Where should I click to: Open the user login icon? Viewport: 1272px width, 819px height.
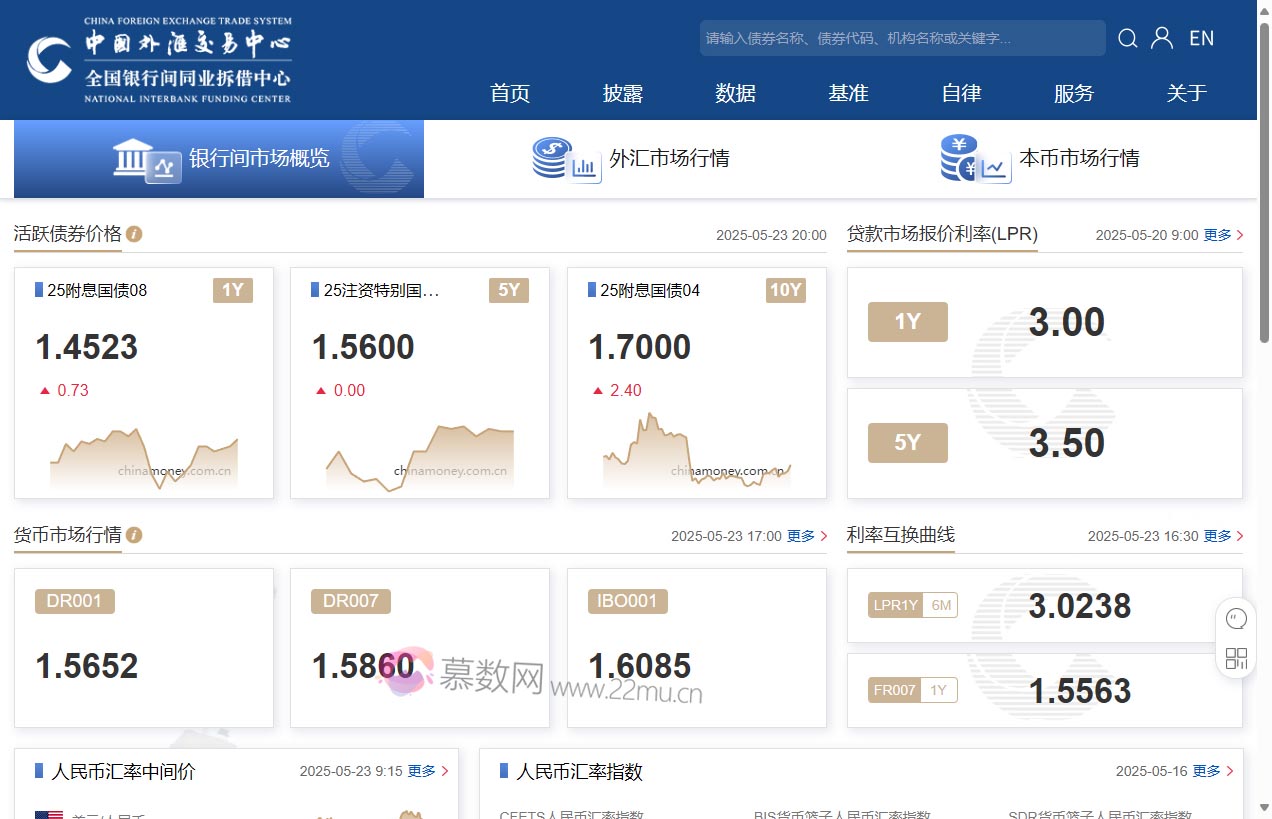pos(1161,38)
